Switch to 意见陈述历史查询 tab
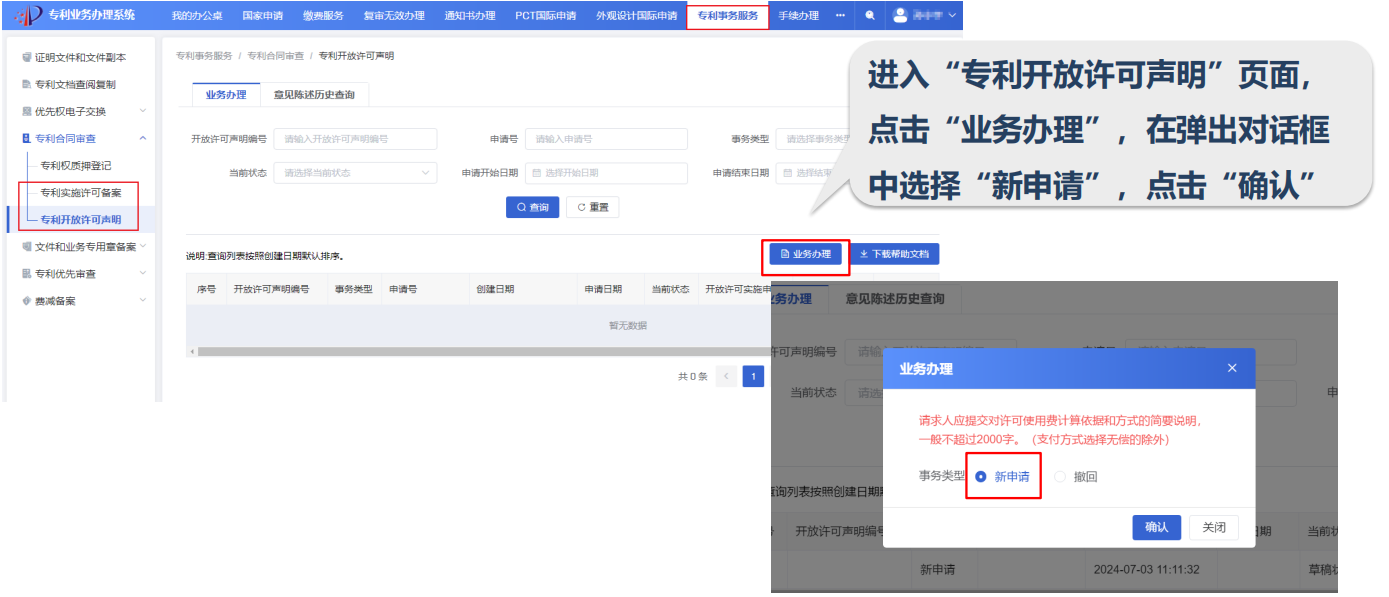 [314, 95]
